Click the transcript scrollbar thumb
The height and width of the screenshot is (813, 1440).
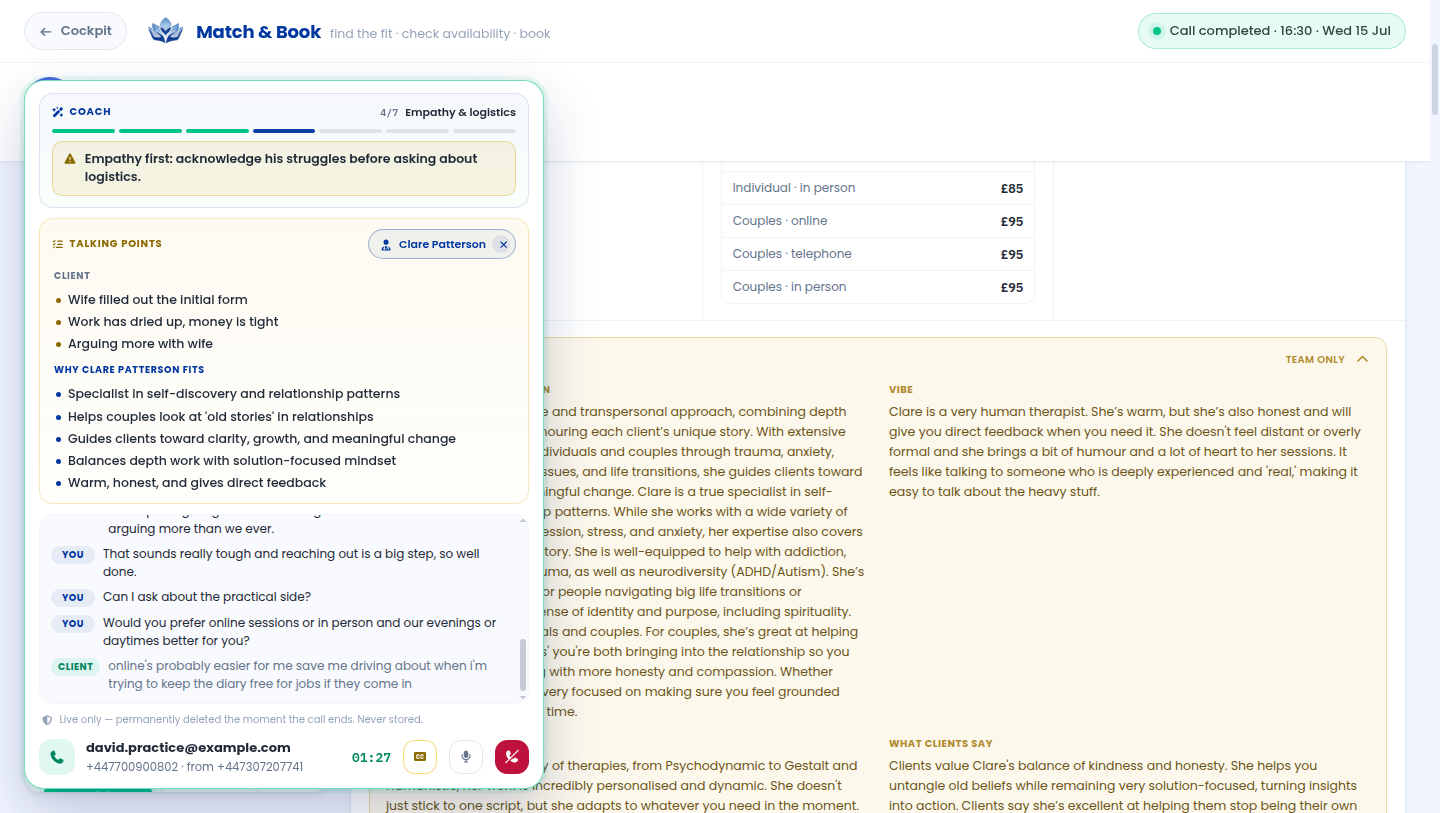pos(522,666)
